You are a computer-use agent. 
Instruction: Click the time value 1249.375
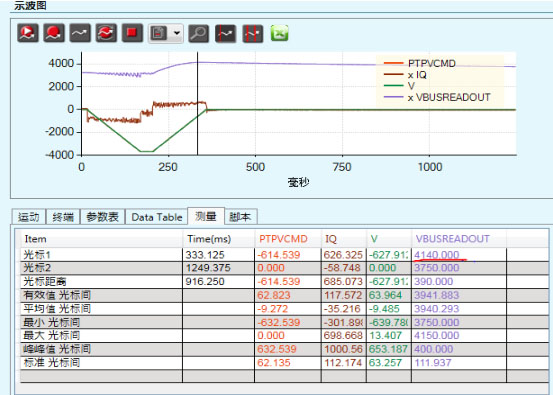208,268
